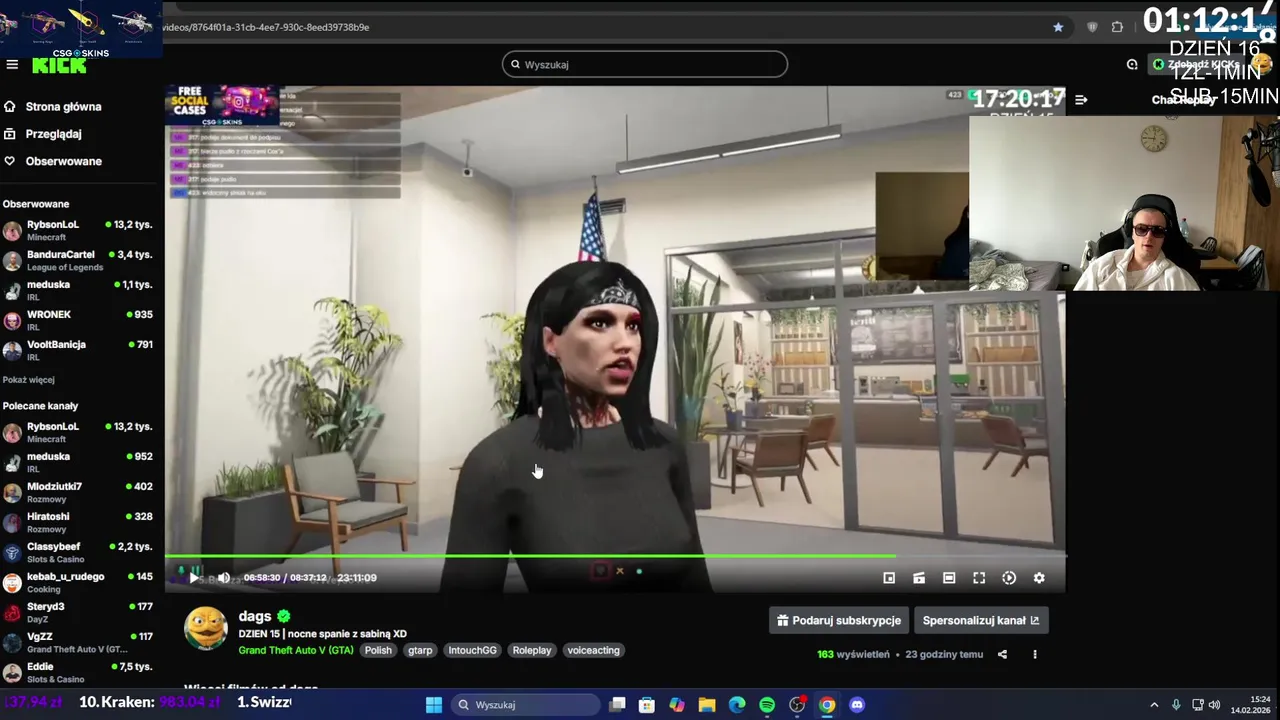This screenshot has height=720, width=1280.
Task: Select the gtarp tag
Action: click(x=420, y=650)
